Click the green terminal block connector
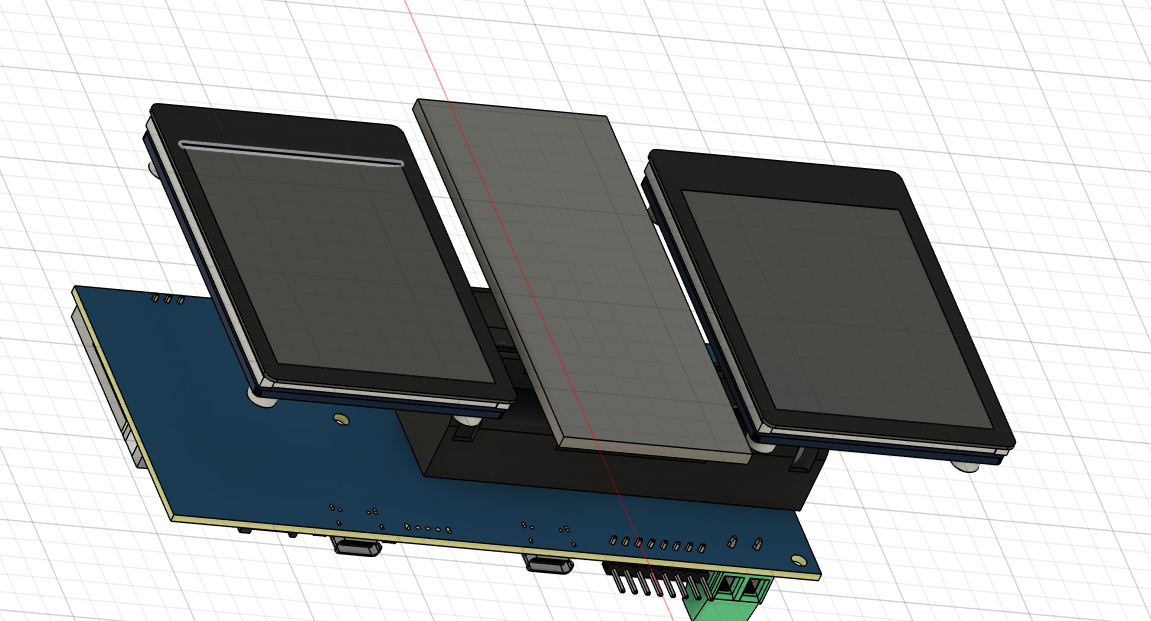1151x621 pixels. [x=735, y=598]
